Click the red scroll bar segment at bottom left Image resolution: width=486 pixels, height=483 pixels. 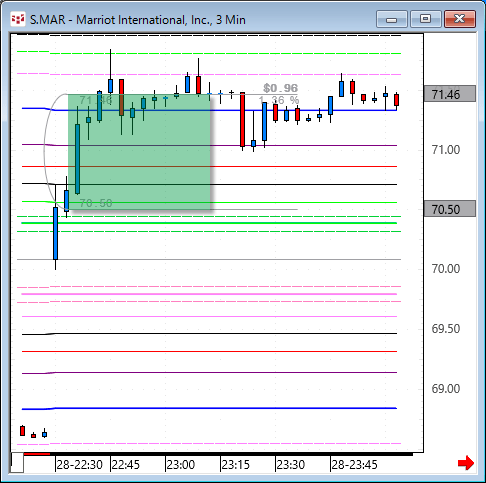(37, 454)
